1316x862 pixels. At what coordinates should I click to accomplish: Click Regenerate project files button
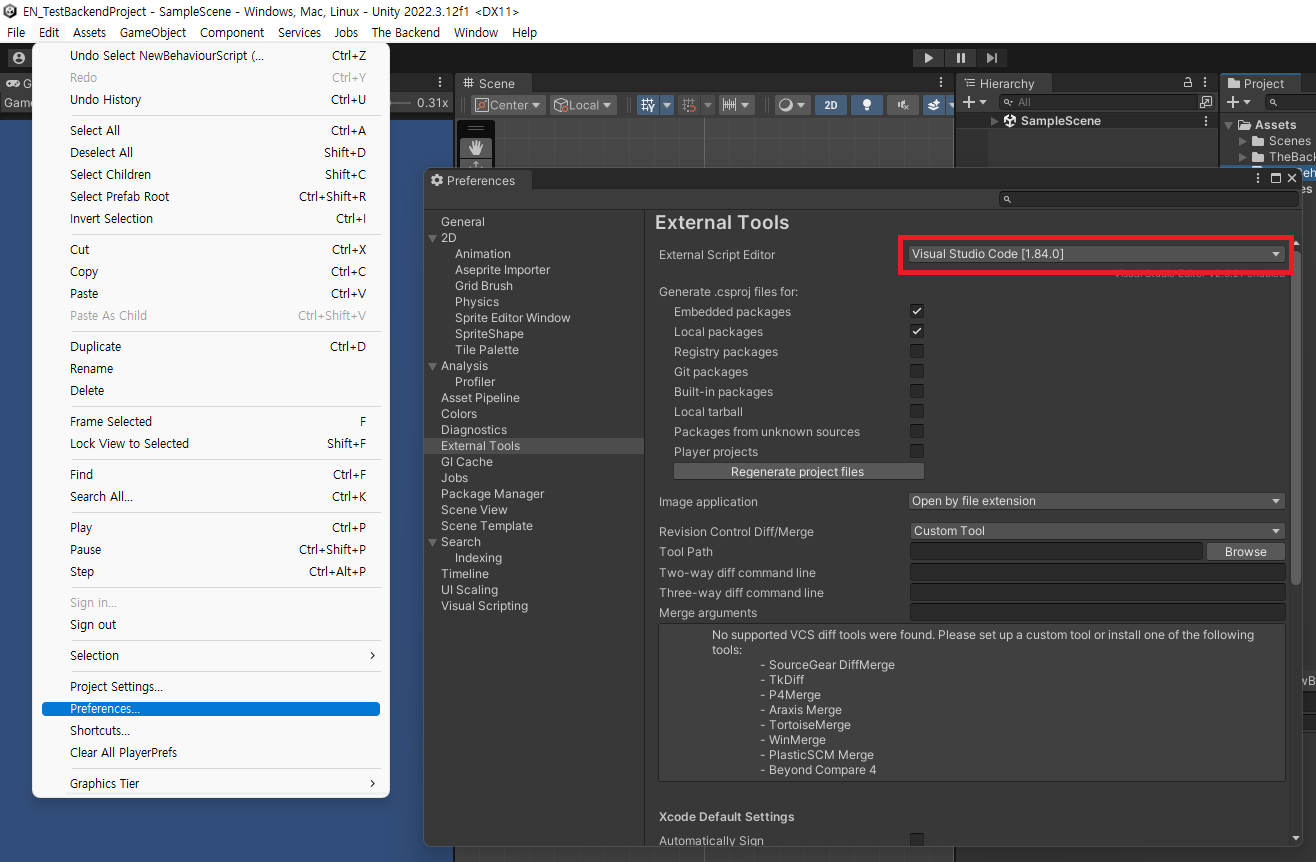pos(798,472)
